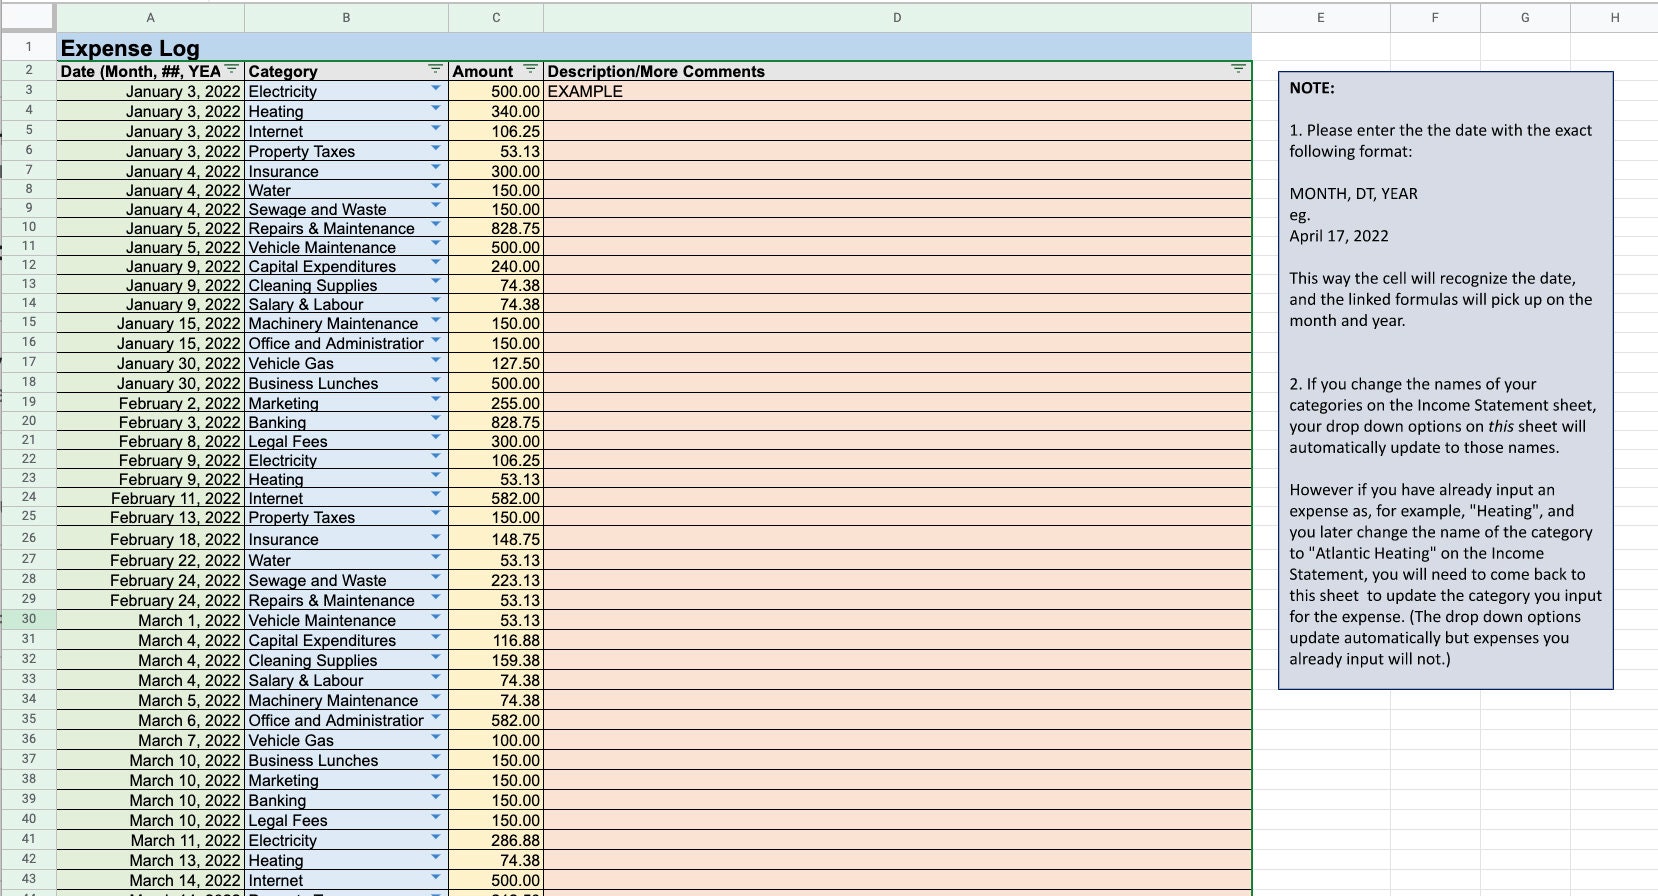Select the amount cell 340.00
Image resolution: width=1658 pixels, height=896 pixels.
[x=496, y=111]
